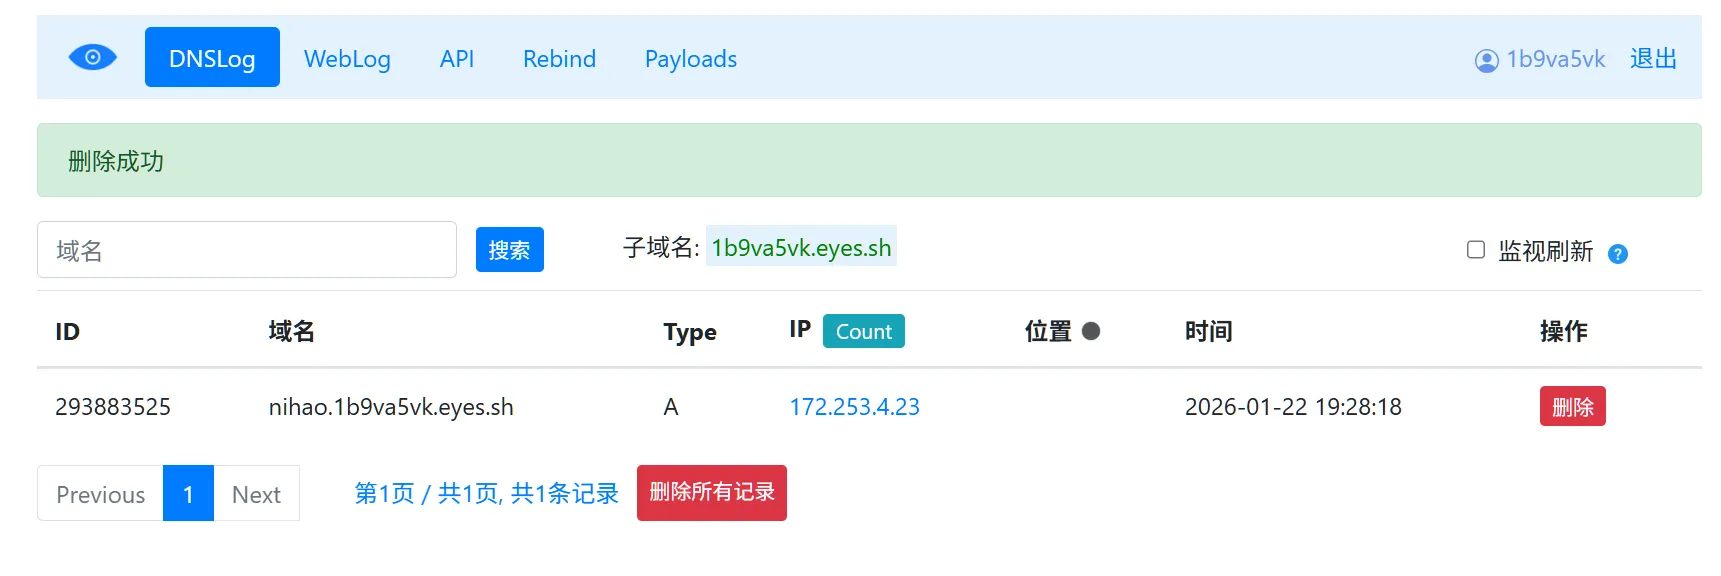Go to the API page

click(456, 59)
